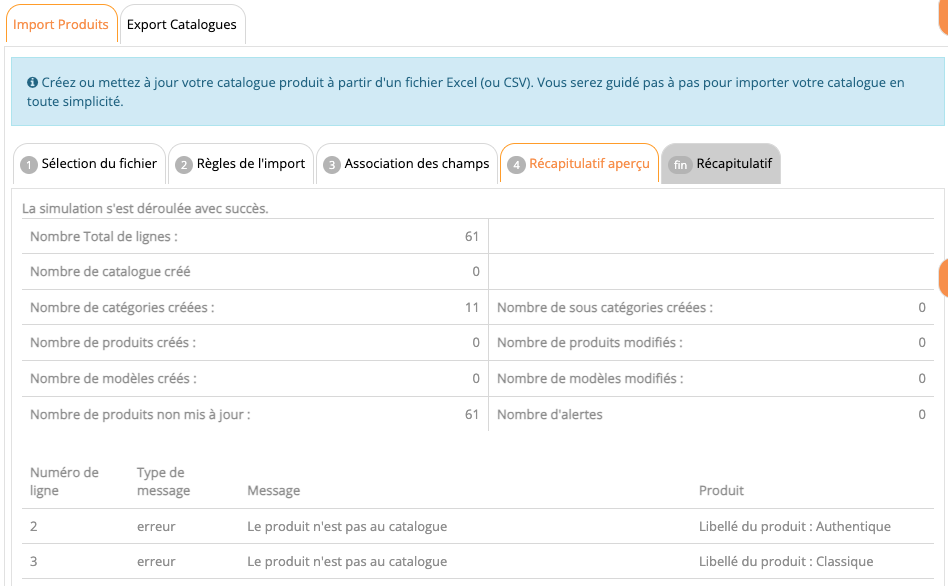Click the 'Nombre de catégories créées' value 11
This screenshot has width=948, height=586.
click(471, 308)
